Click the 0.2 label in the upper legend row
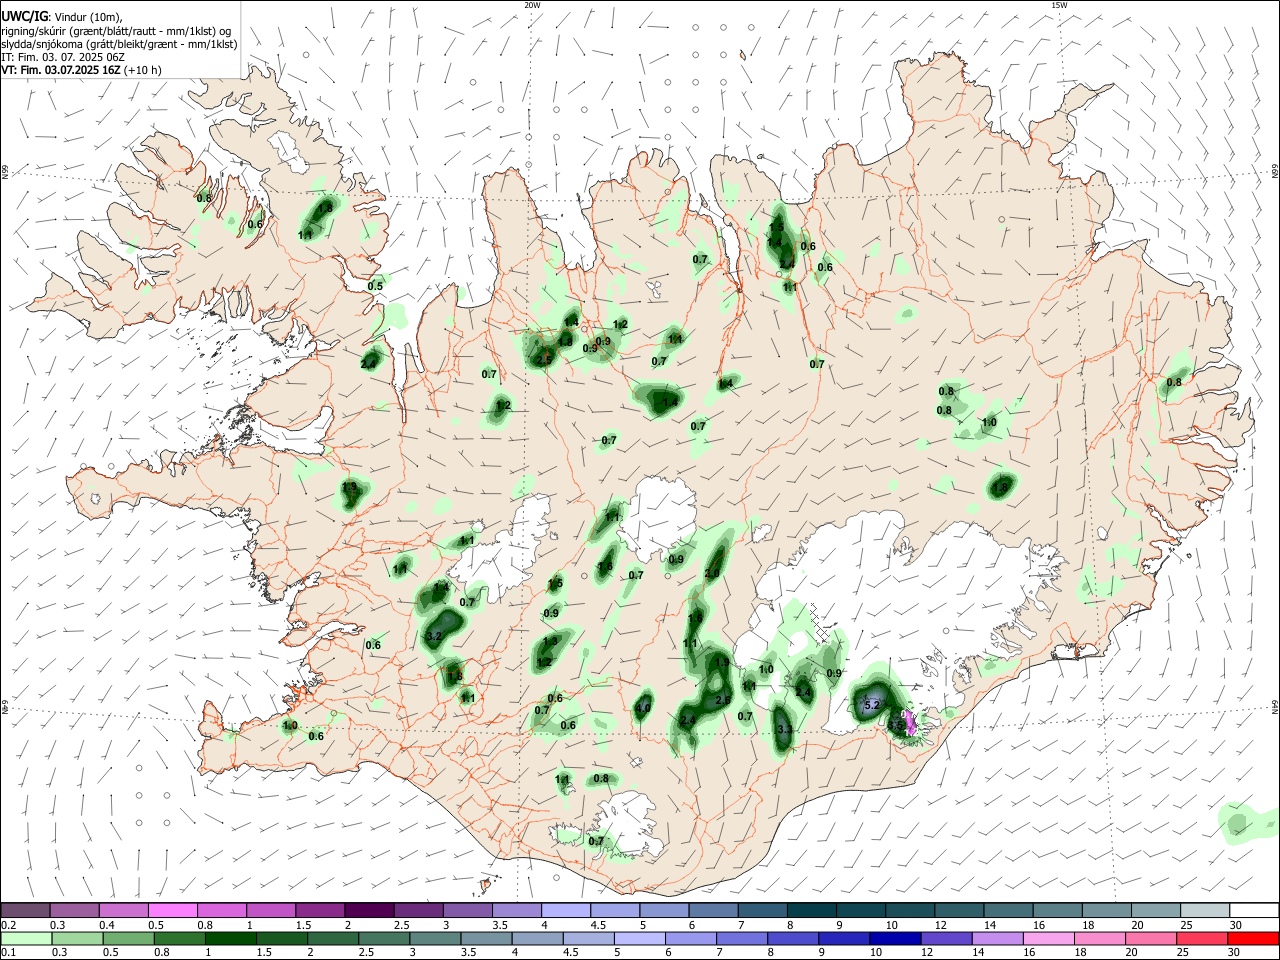 (9, 925)
